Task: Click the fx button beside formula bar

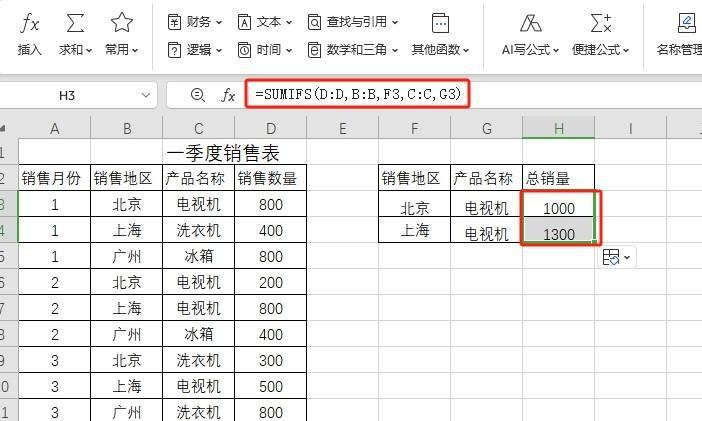Action: pos(228,95)
